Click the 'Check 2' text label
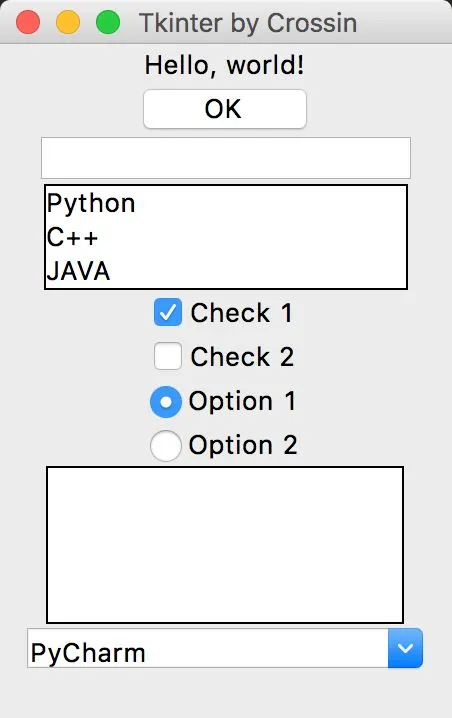The height and width of the screenshot is (718, 452). (242, 357)
